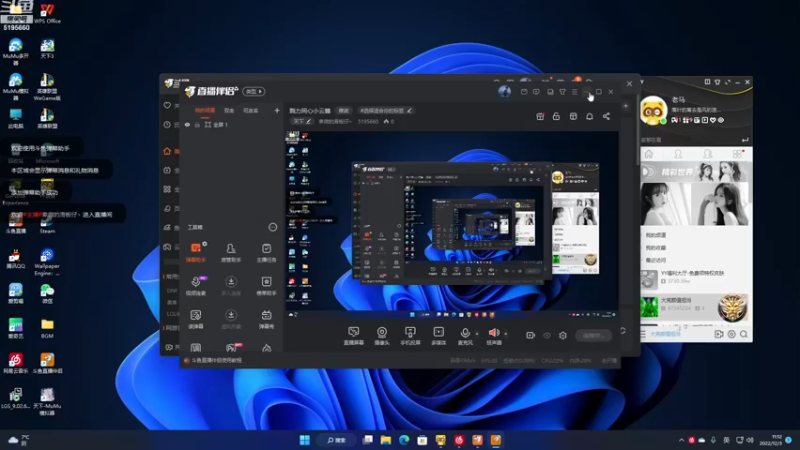Open the notification bell above preview
Viewport: 800px width, 450px height.
[x=589, y=116]
